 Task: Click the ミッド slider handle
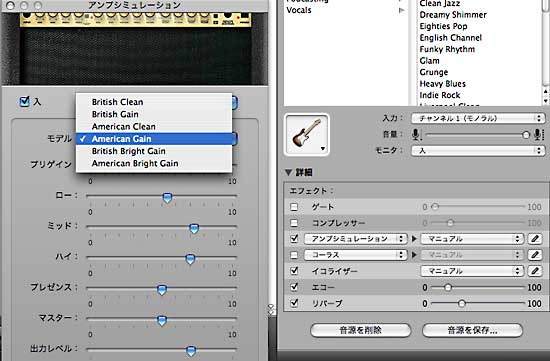[x=194, y=229]
